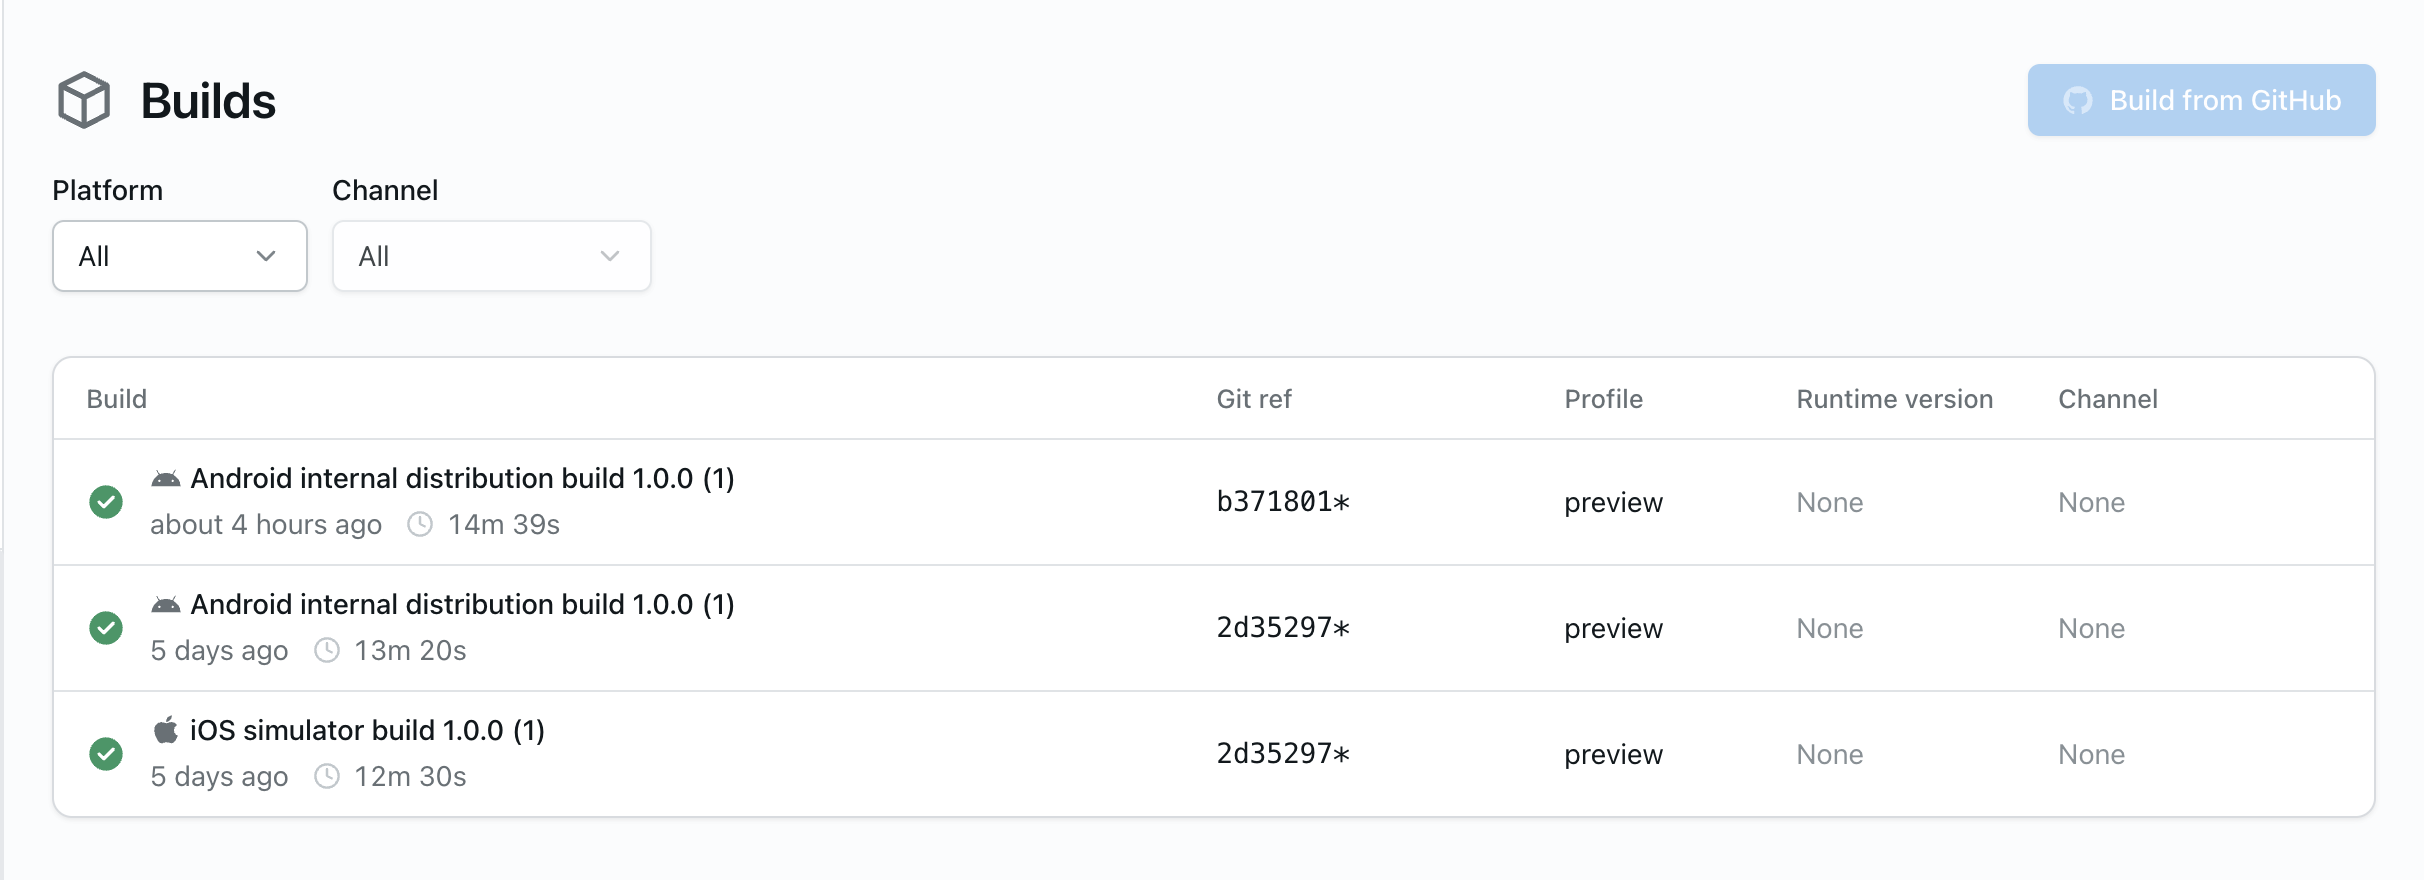Click the clock icon beside 12m 30s
The width and height of the screenshot is (2424, 880).
(327, 776)
